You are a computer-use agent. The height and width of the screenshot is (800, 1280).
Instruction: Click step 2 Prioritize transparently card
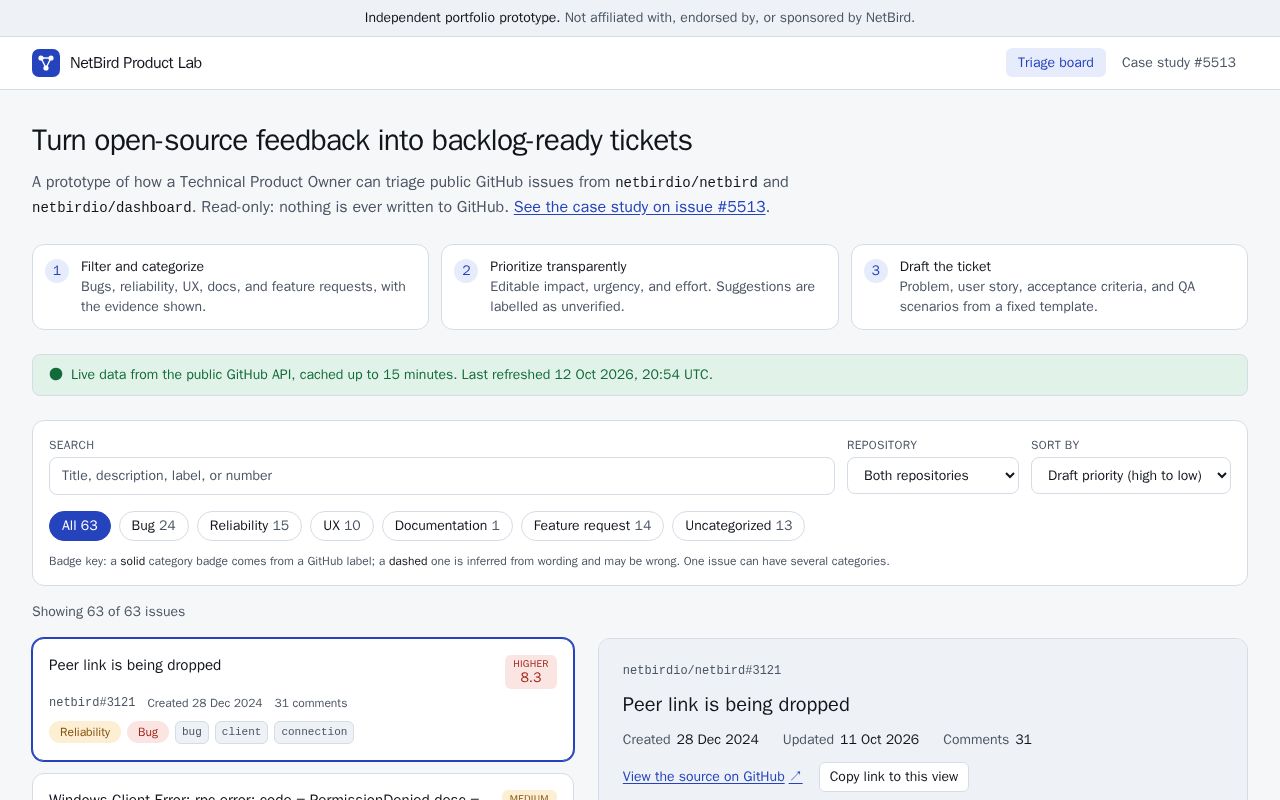click(x=639, y=287)
